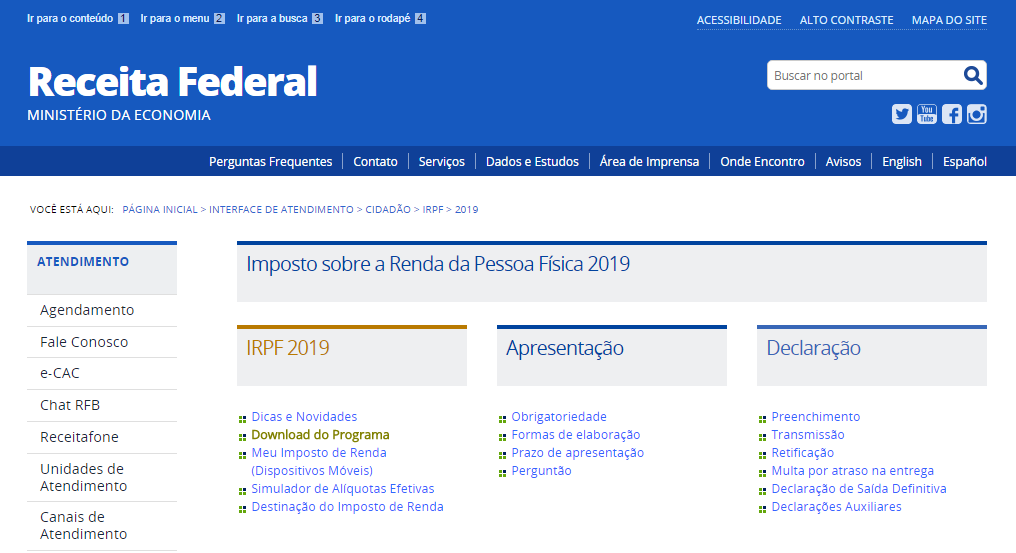Go to Página Inicial breadcrumb

tap(159, 209)
